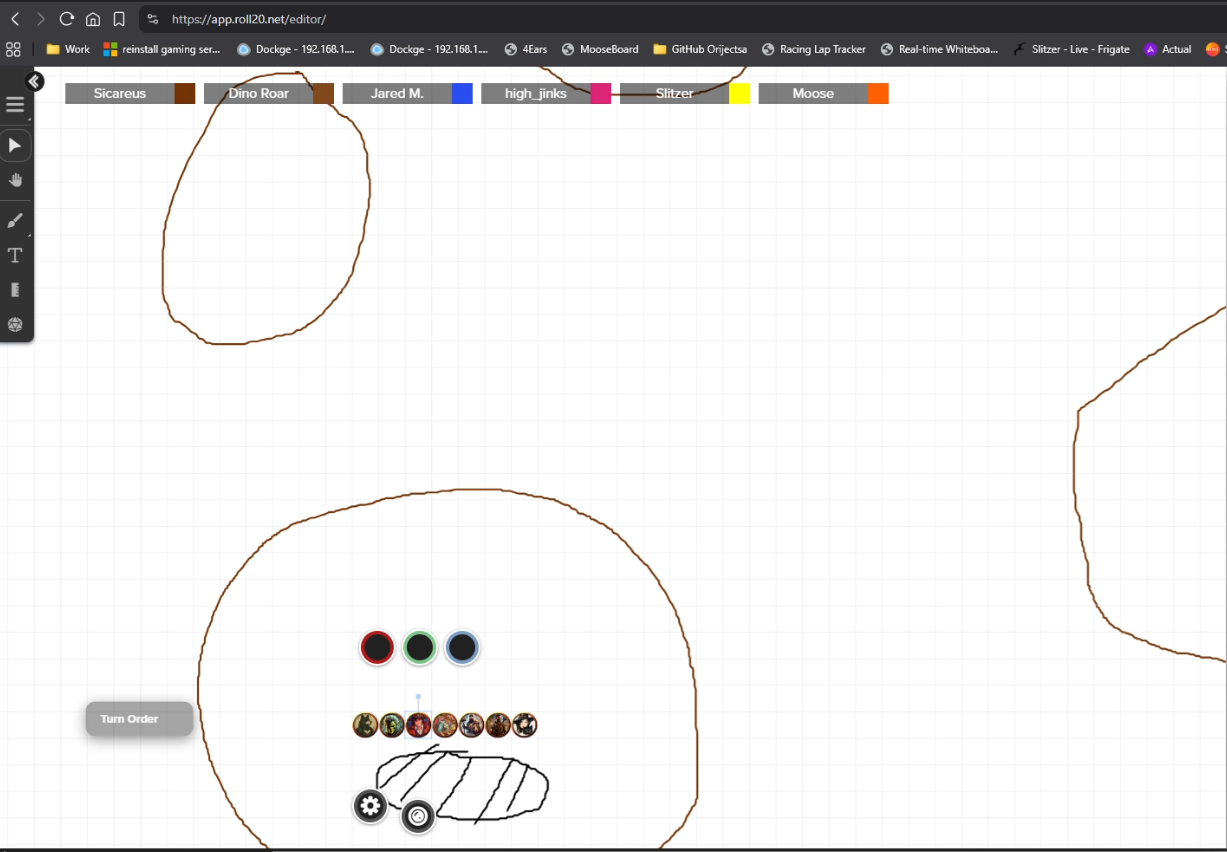This screenshot has width=1227, height=852.
Task: Collapse the toolbar with double-chevron button
Action: pyautogui.click(x=35, y=82)
